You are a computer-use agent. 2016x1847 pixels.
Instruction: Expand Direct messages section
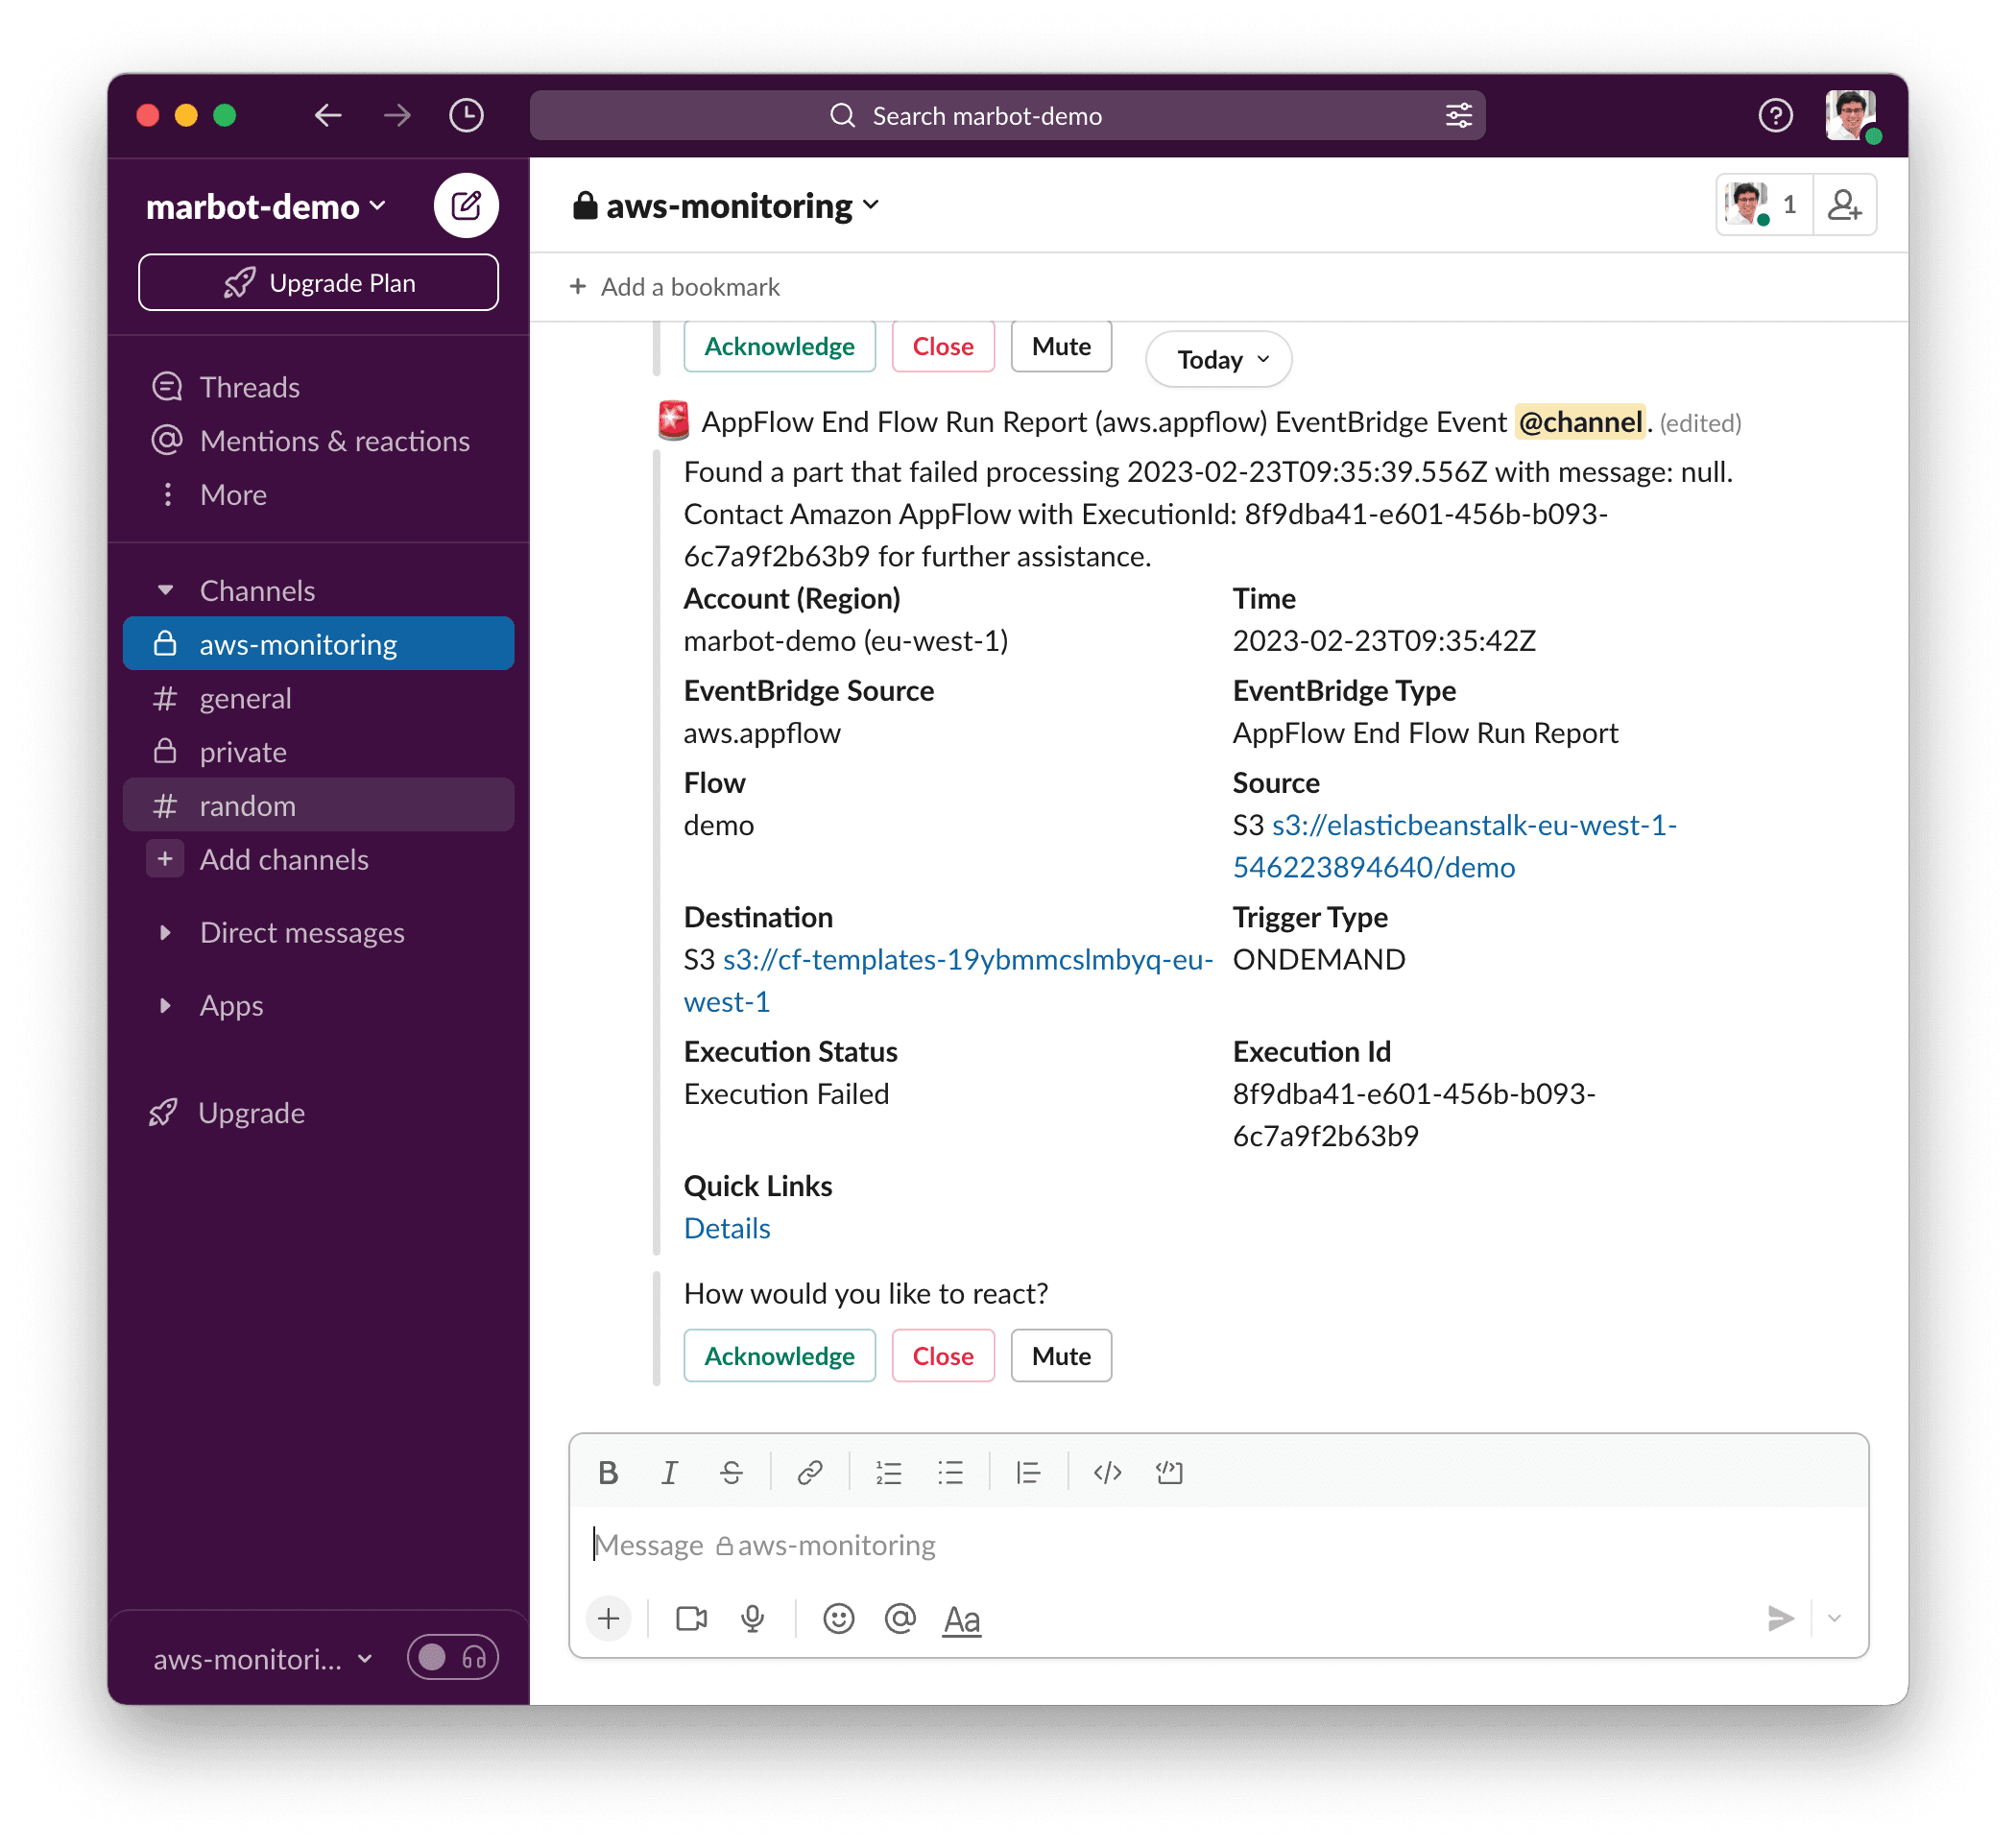166,933
